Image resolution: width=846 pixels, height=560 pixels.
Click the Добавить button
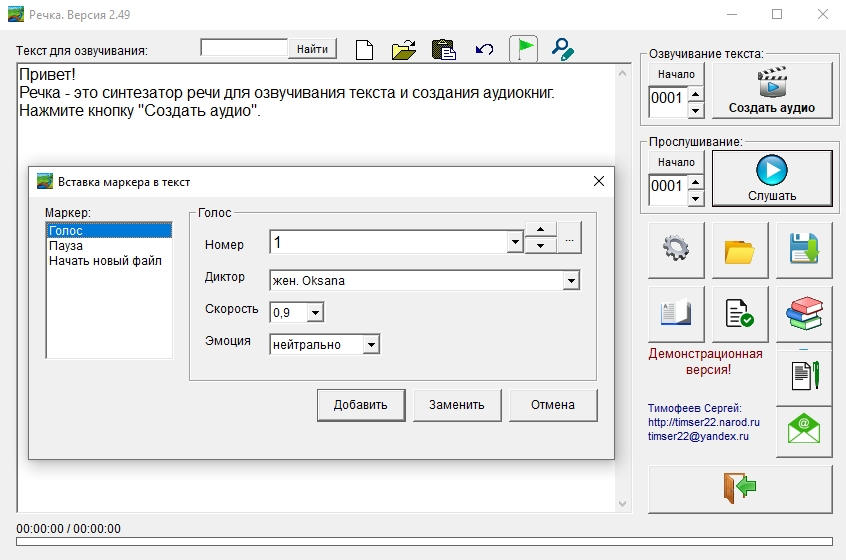[361, 405]
